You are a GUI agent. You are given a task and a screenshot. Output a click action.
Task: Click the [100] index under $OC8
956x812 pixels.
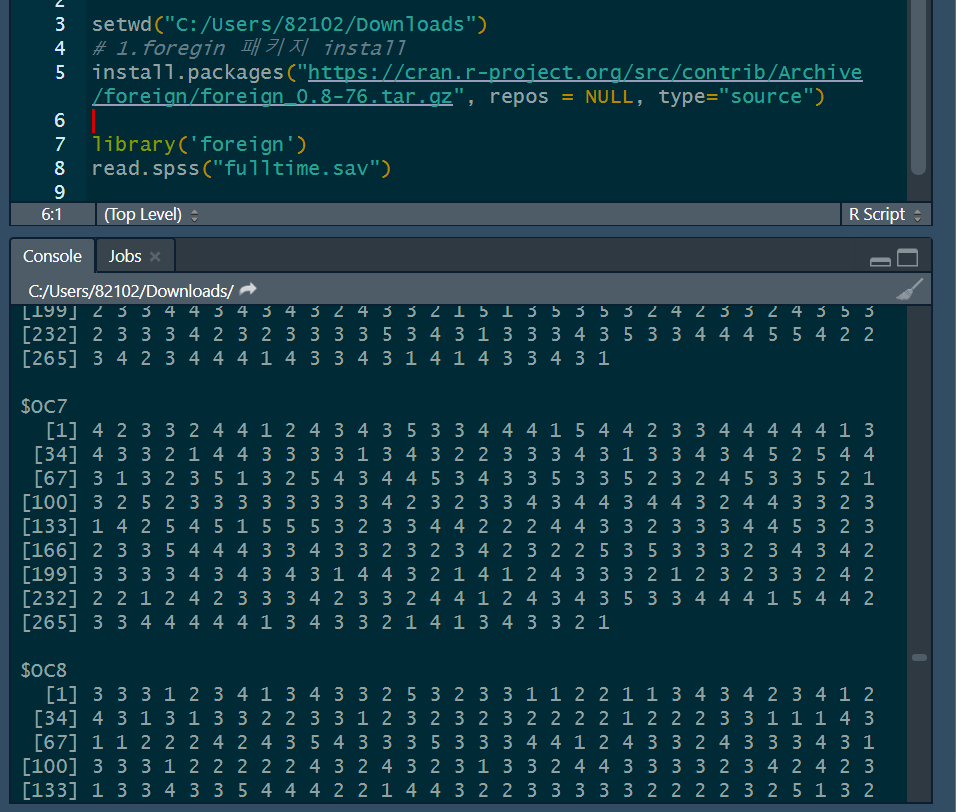tap(50, 766)
